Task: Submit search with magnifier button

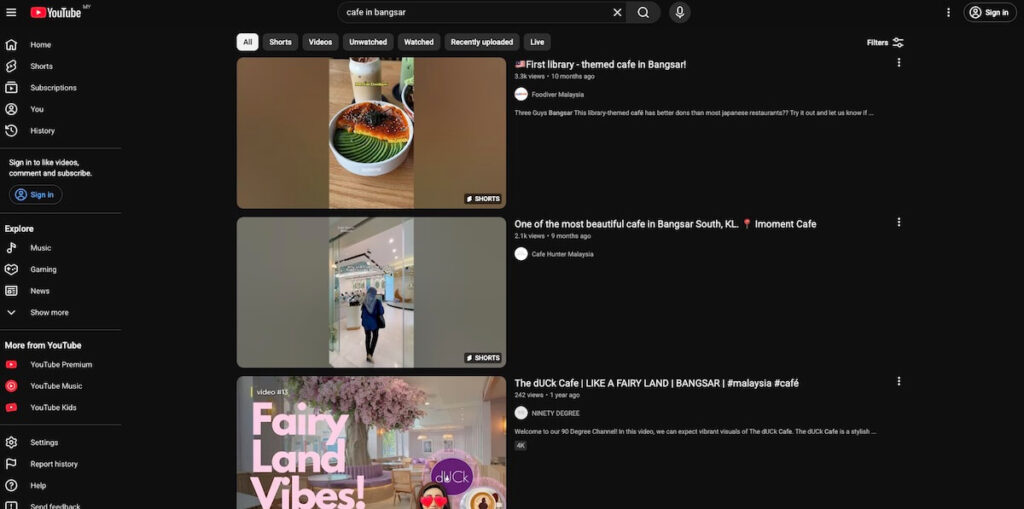Action: coord(643,12)
